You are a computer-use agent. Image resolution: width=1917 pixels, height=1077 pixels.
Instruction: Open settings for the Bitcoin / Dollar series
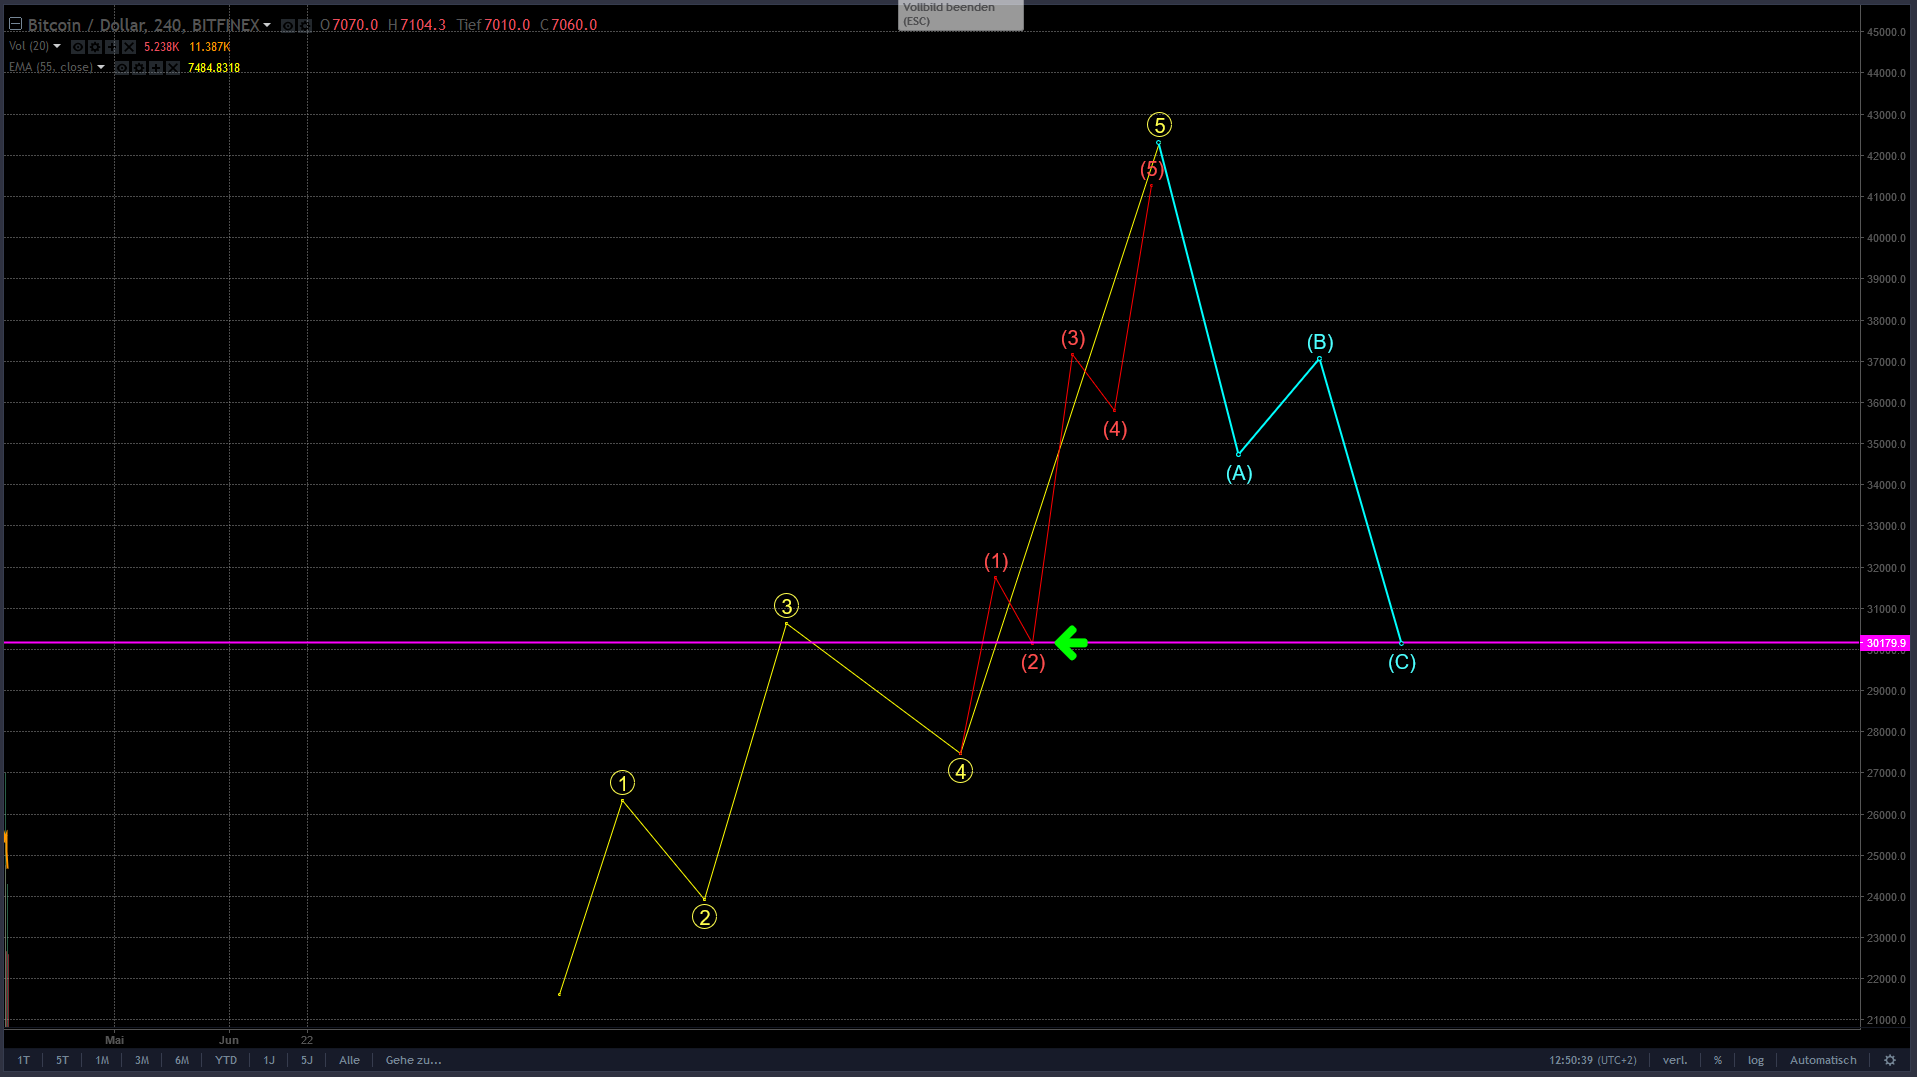(x=305, y=25)
